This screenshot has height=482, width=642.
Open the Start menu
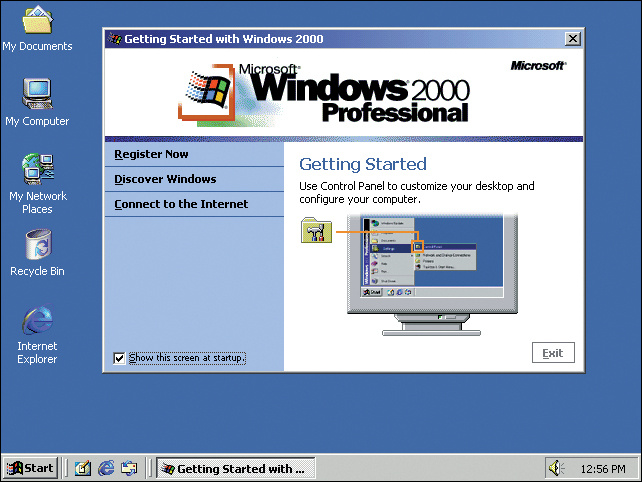30,468
